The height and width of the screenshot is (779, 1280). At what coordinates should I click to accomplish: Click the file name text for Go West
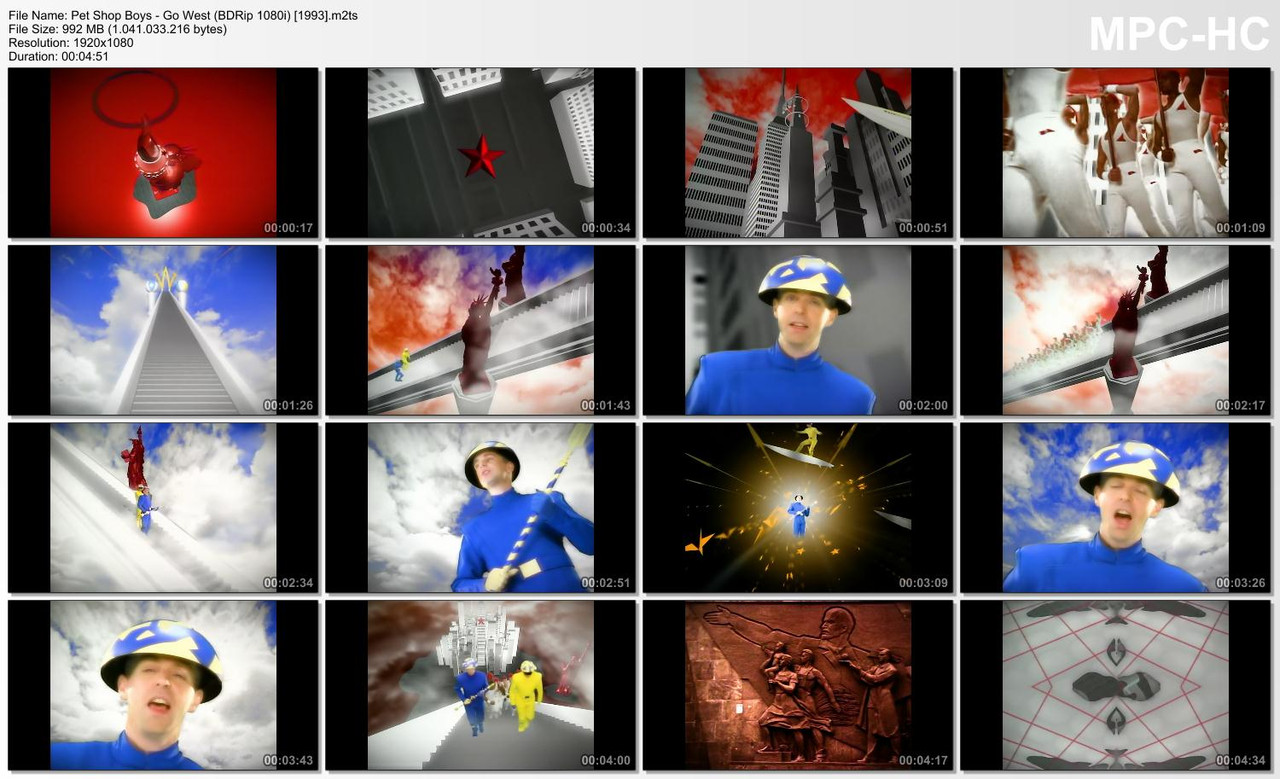(x=183, y=15)
